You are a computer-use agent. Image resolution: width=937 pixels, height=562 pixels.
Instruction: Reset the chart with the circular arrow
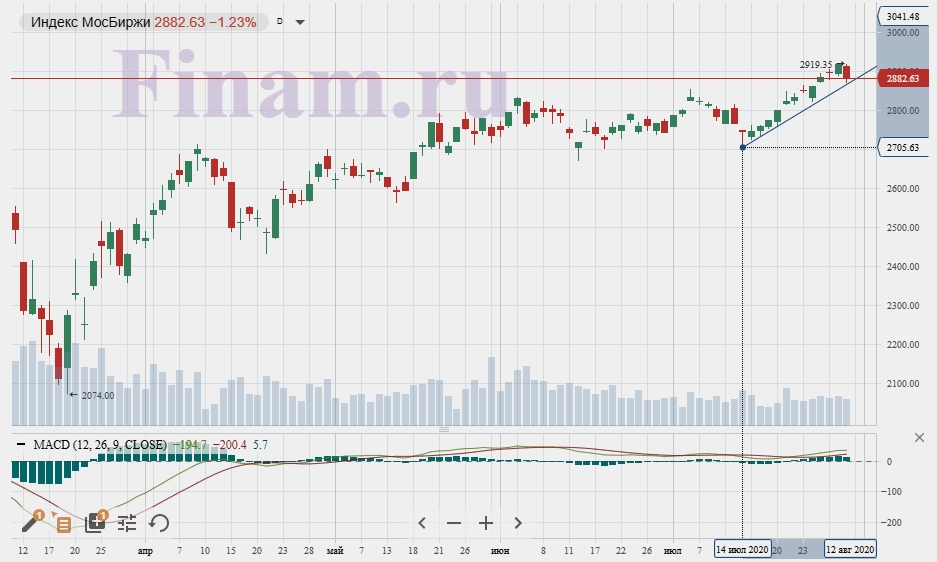click(x=159, y=523)
